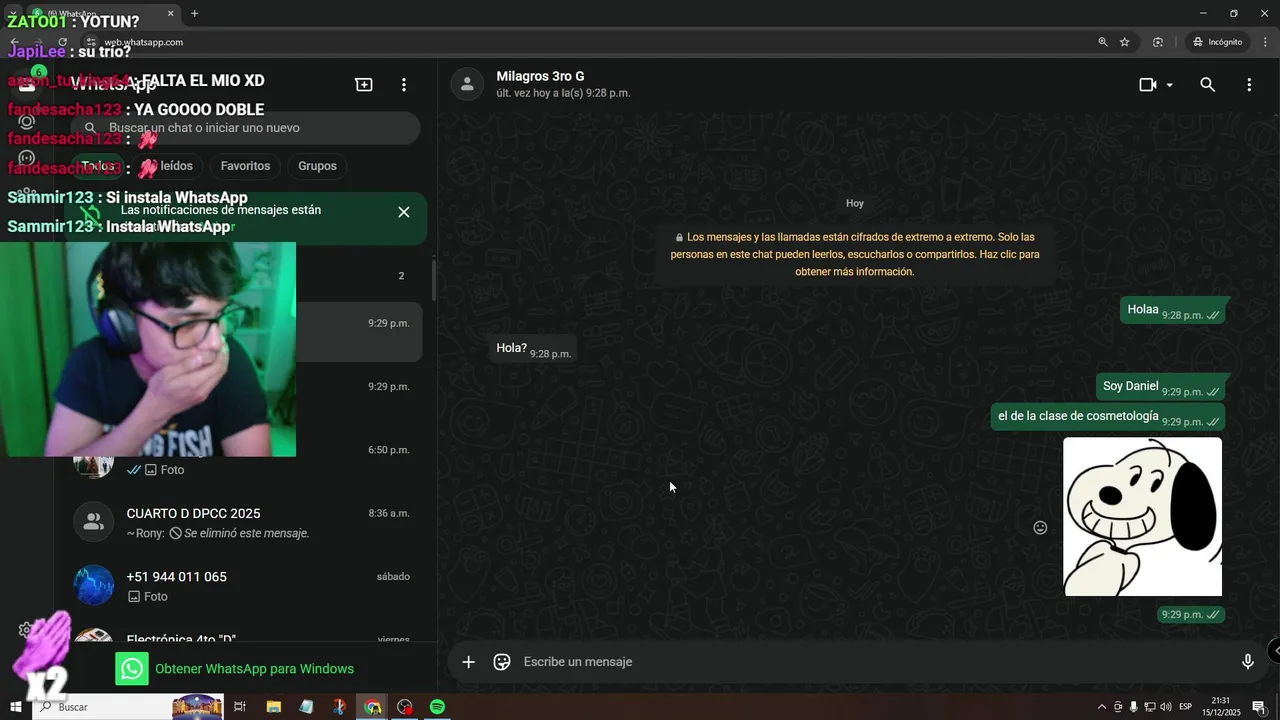Click the Escribe un mensaje field

875,662
